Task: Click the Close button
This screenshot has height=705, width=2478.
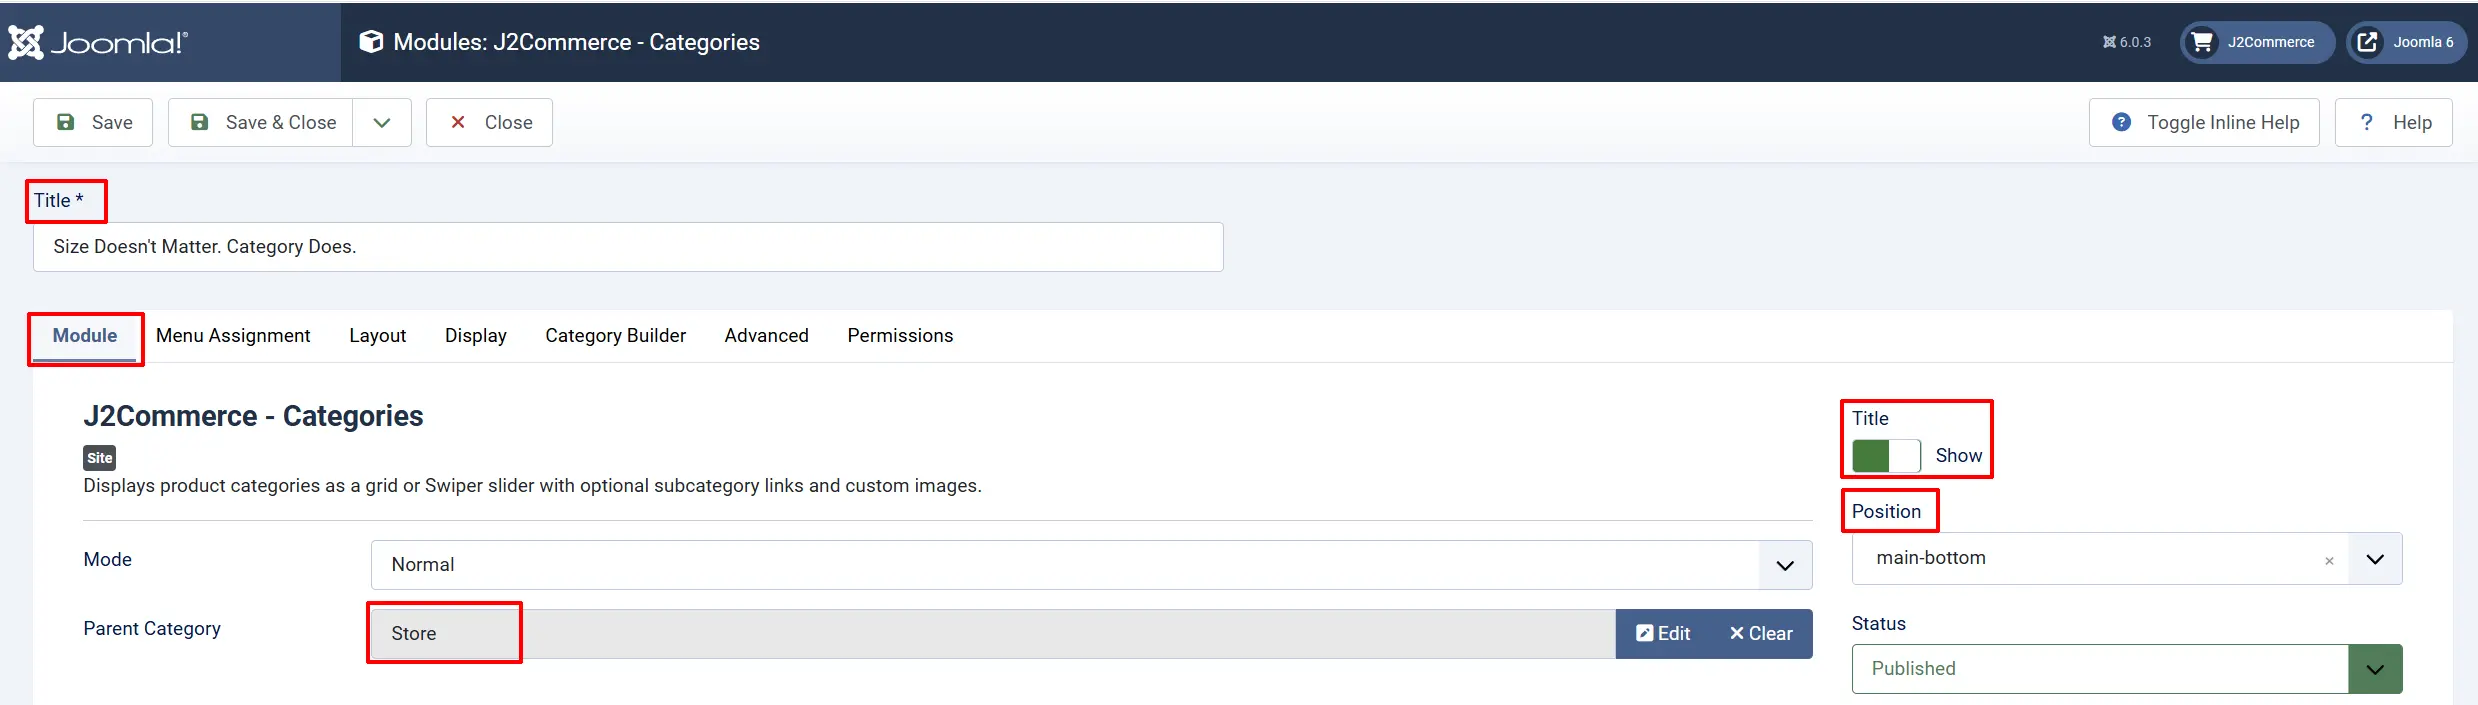Action: click(489, 122)
